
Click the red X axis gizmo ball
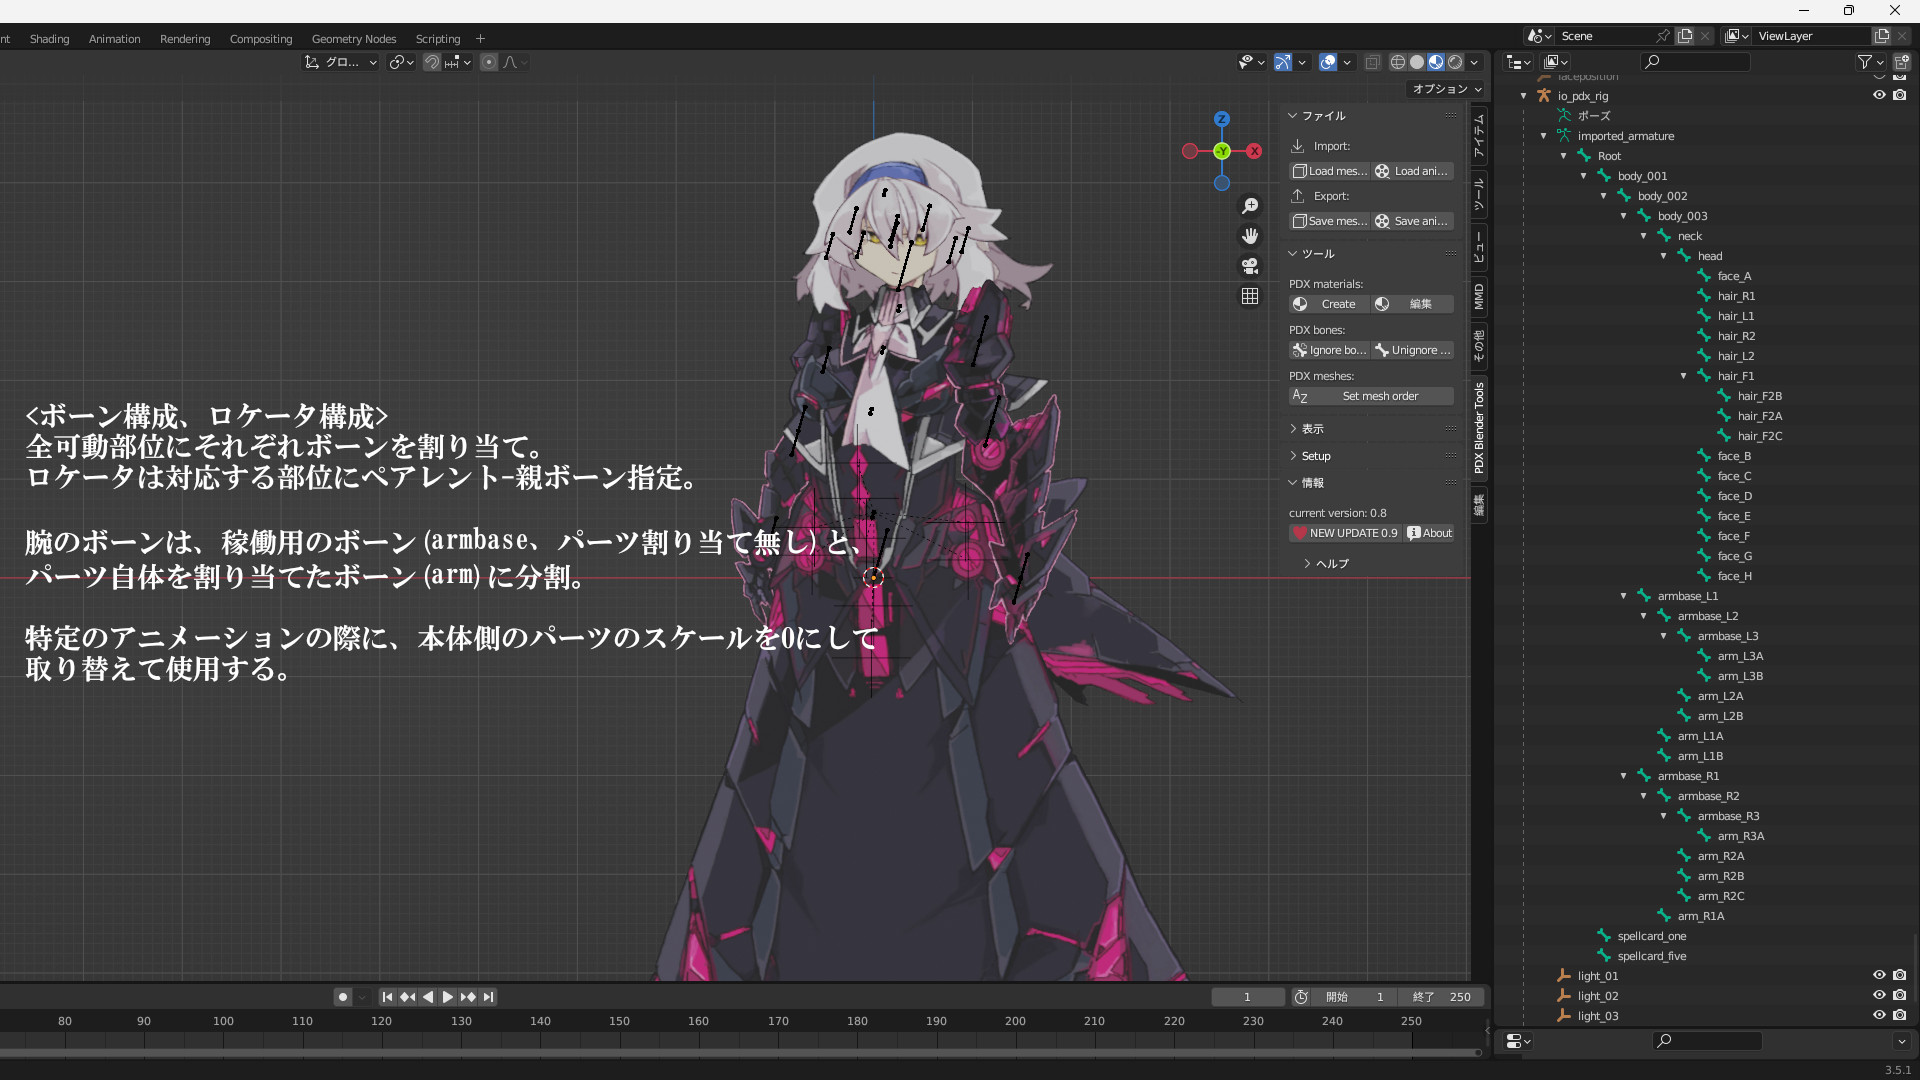[x=1254, y=151]
